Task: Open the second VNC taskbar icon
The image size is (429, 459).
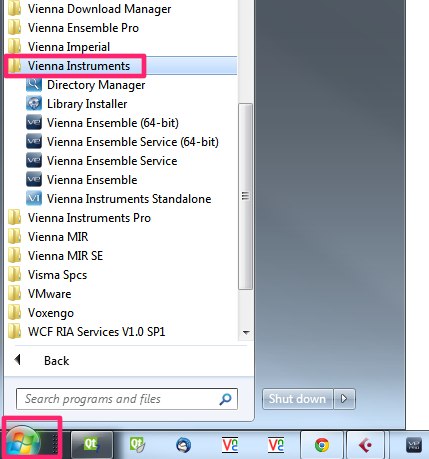Action: pyautogui.click(x=276, y=445)
